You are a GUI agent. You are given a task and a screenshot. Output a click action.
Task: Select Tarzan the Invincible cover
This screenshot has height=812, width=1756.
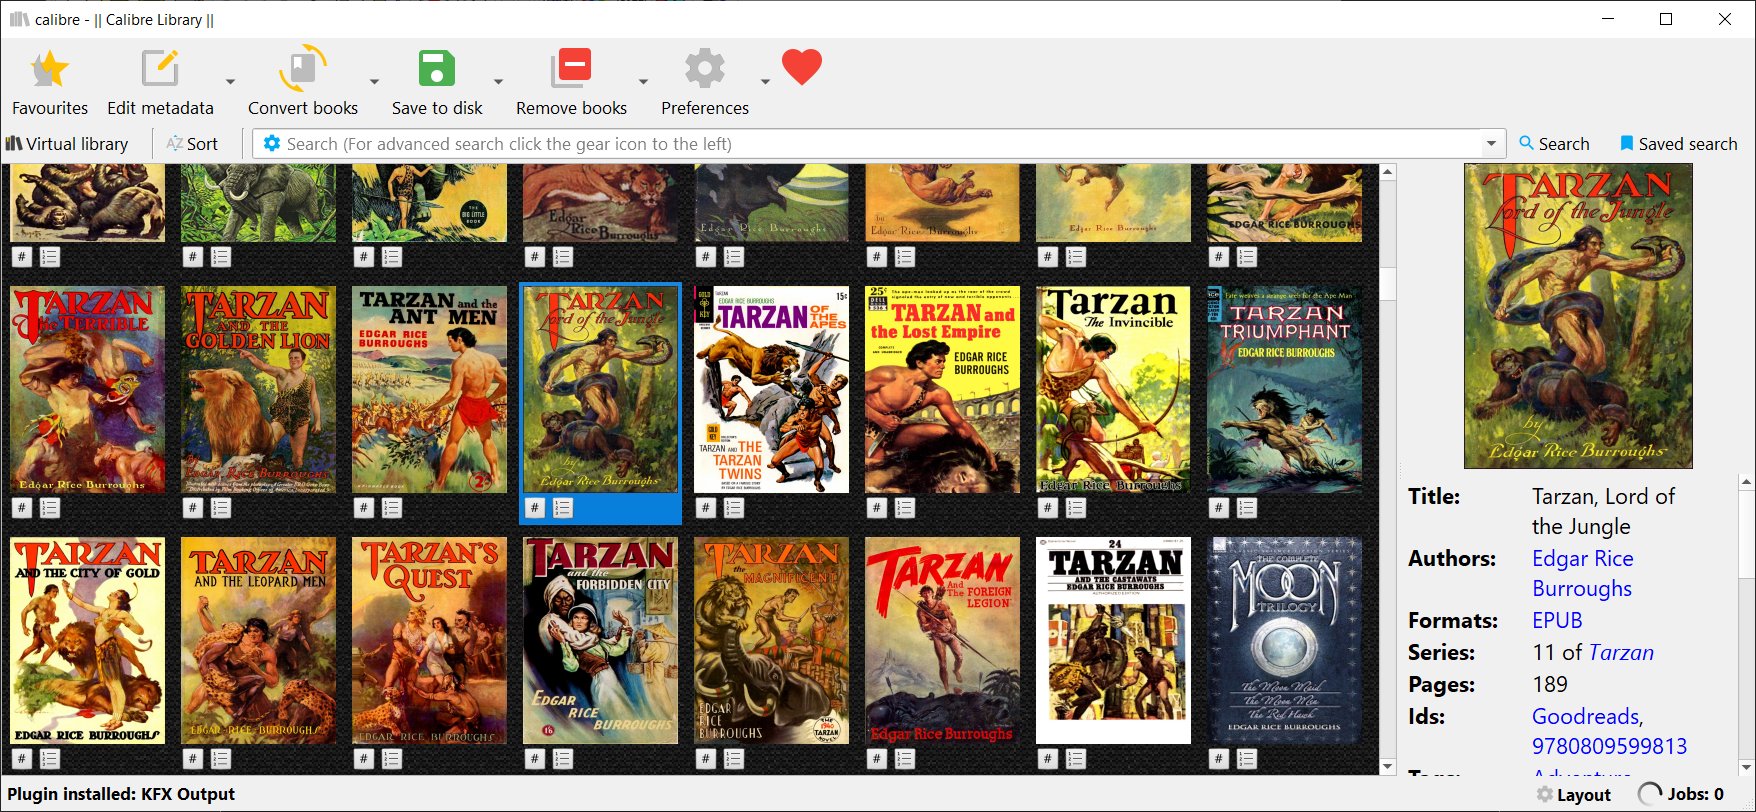(x=1113, y=390)
